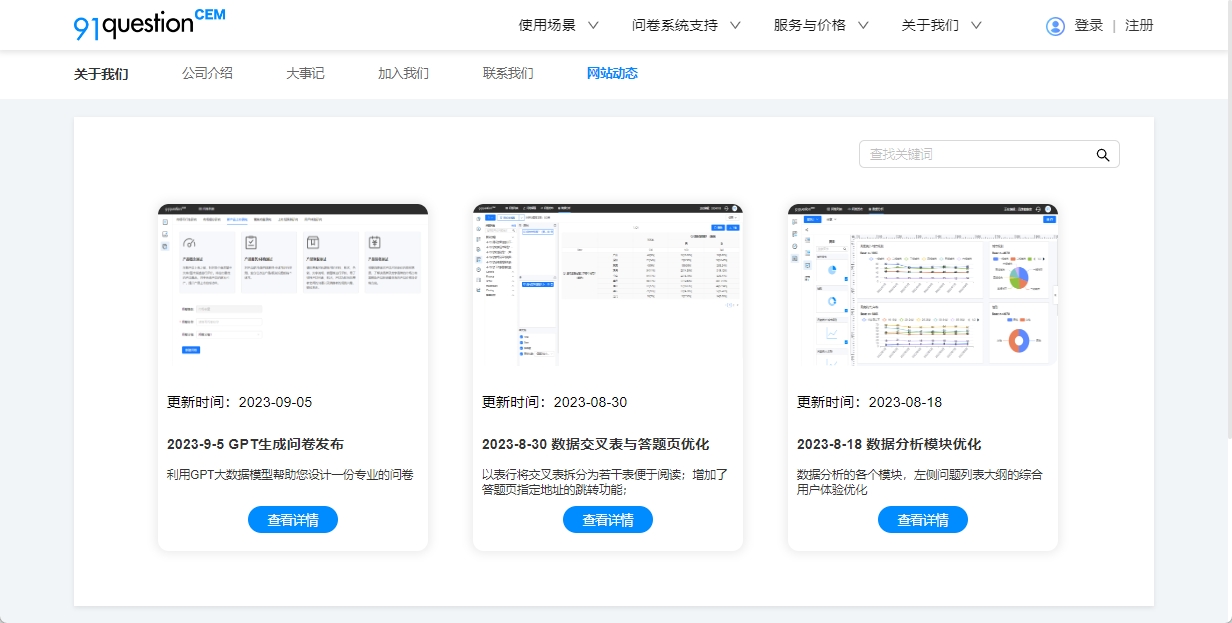Expand the 关于我们 dropdown chevron
This screenshot has width=1232, height=623.
976,25
